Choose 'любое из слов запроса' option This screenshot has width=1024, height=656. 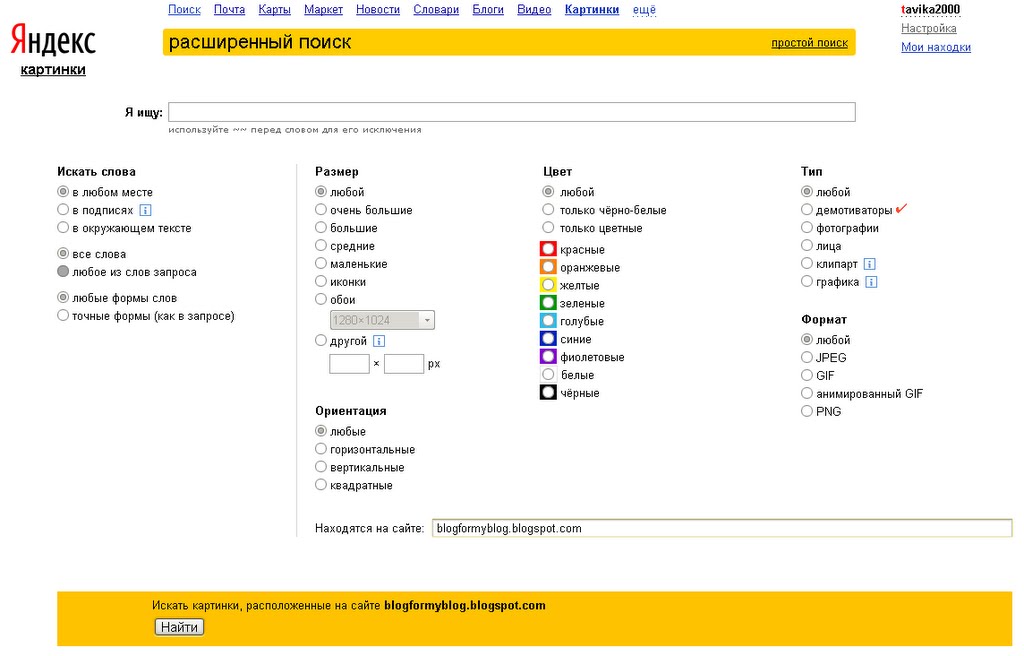63,271
